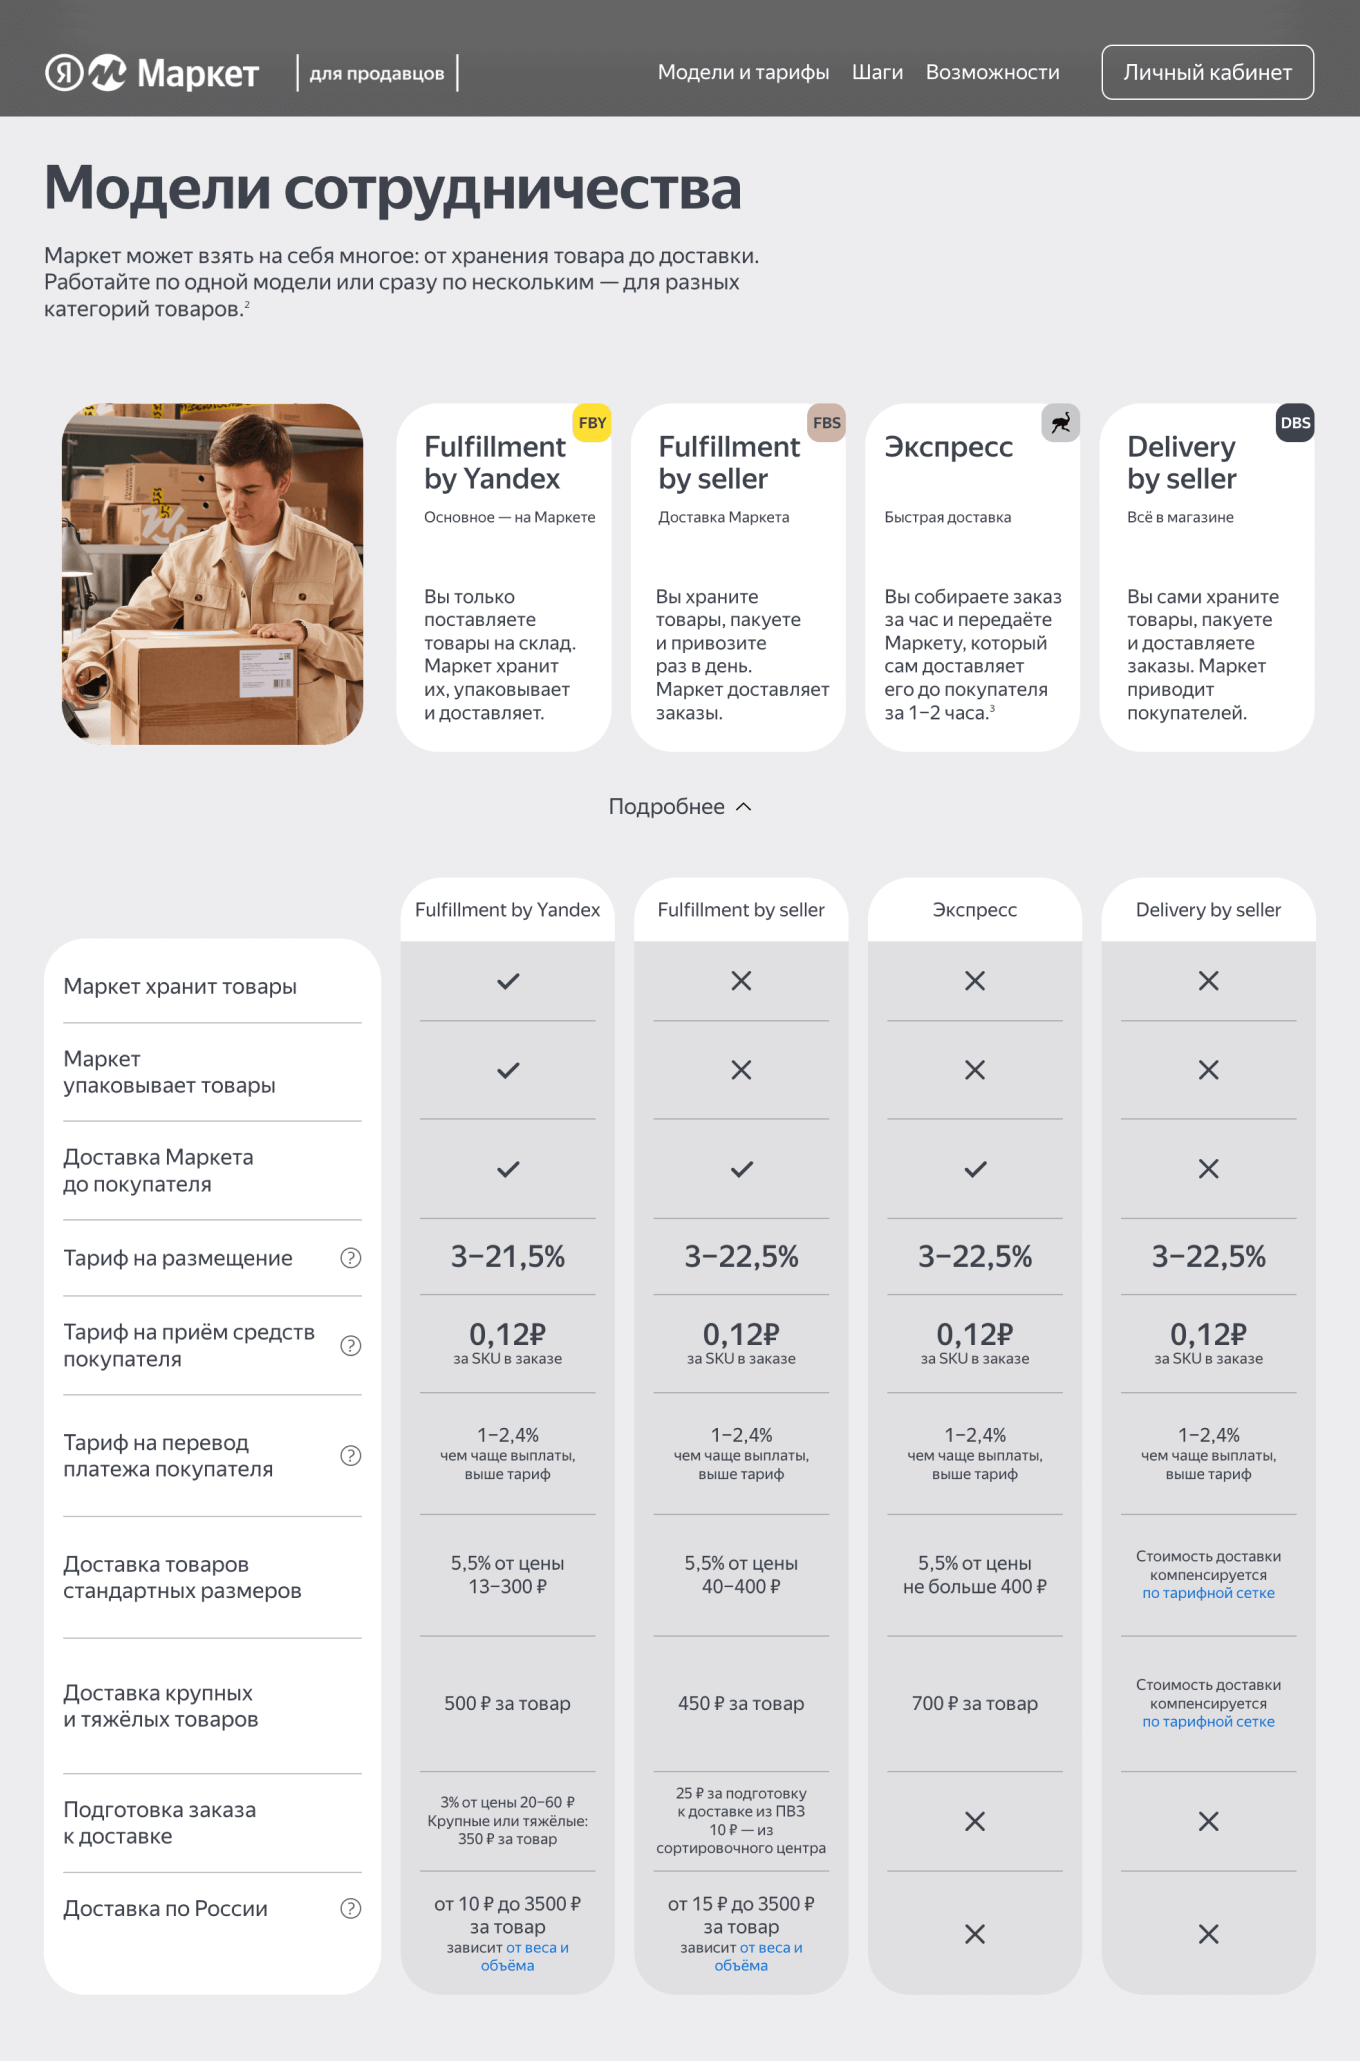Click 5,5% от цены 40–400 ₽ cell
Viewport: 1360px width, 2061px height.
741,1575
